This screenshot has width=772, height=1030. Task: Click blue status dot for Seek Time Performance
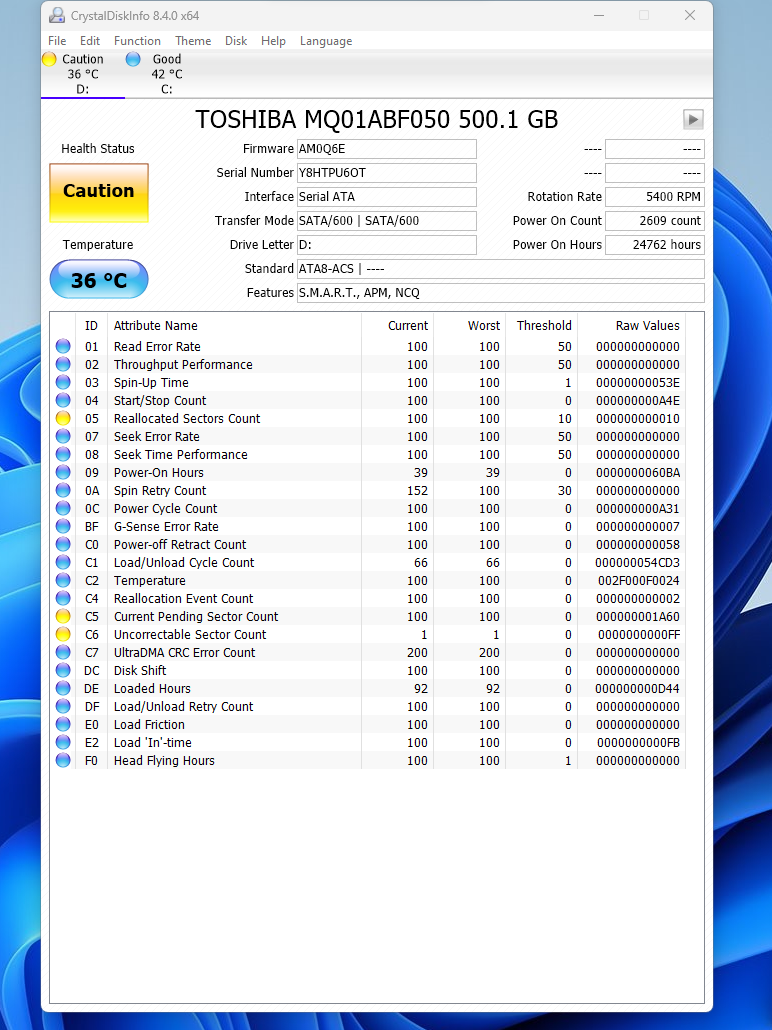pyautogui.click(x=63, y=454)
